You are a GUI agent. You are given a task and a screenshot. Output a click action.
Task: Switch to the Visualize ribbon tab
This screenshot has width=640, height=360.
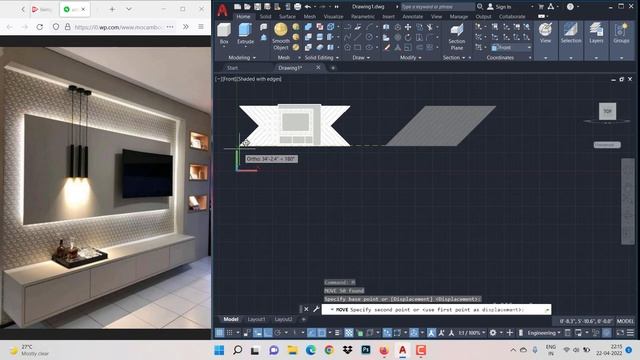click(x=333, y=17)
